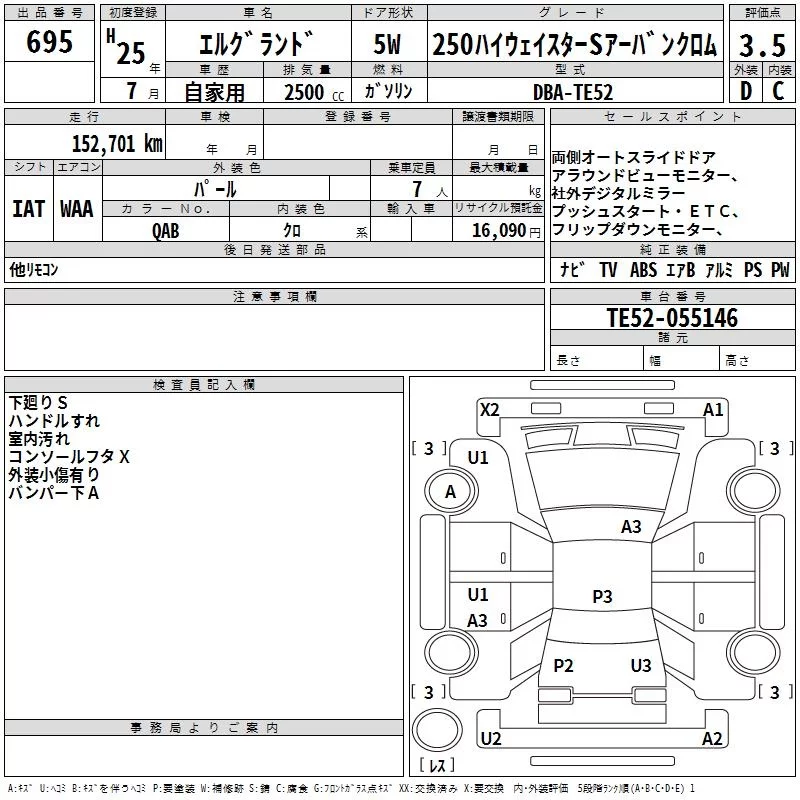
Task: Click the inspector note 下廻りS
Action: [38, 403]
